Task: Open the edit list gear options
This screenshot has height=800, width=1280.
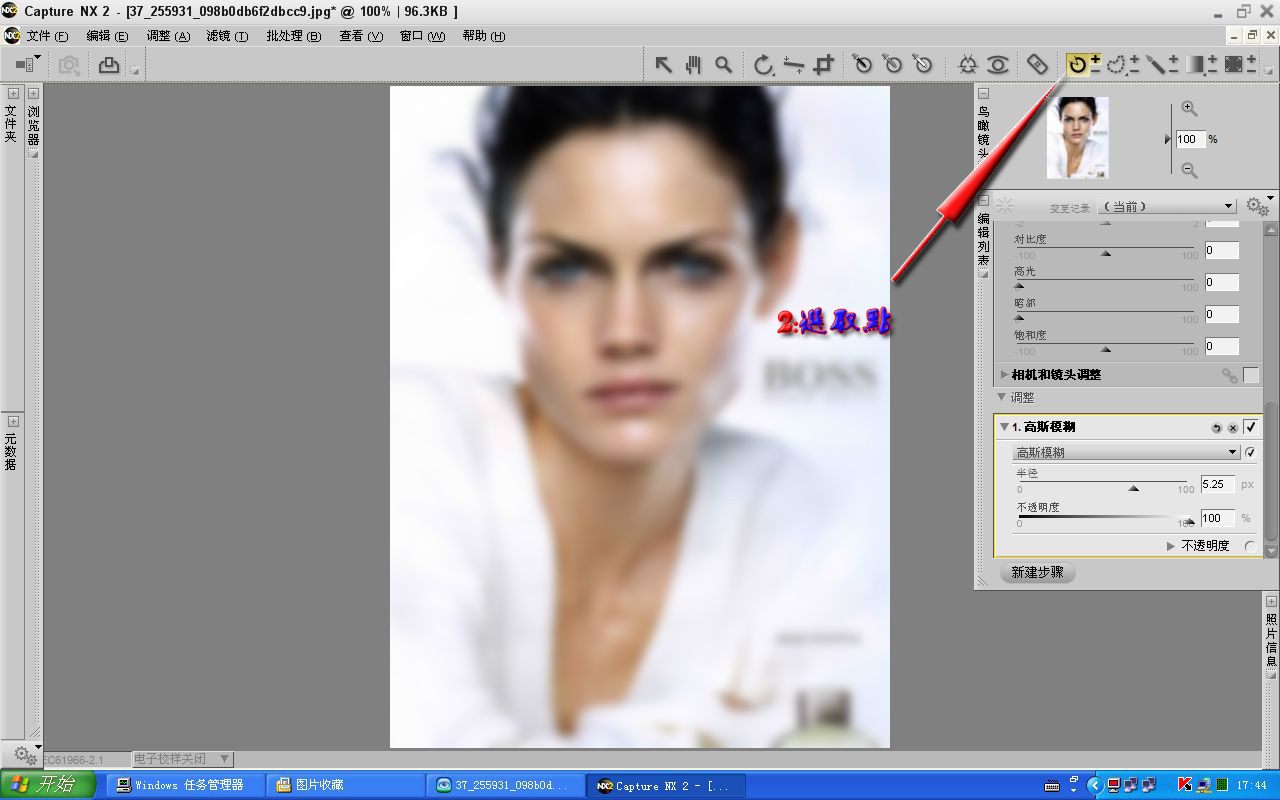Action: point(1256,206)
